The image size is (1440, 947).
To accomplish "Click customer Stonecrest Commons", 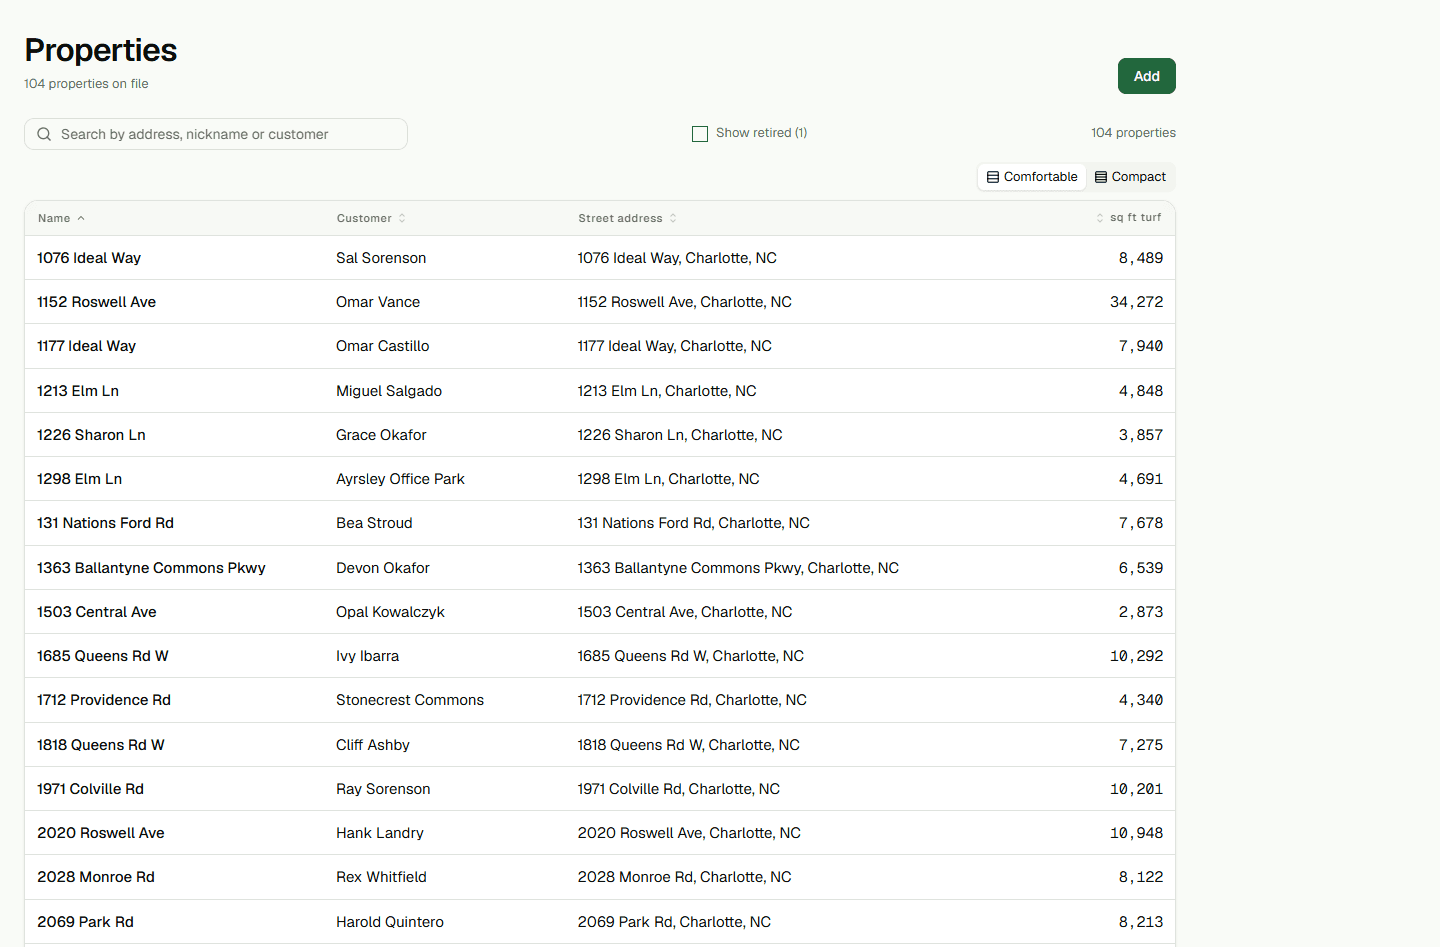I will pos(410,700).
